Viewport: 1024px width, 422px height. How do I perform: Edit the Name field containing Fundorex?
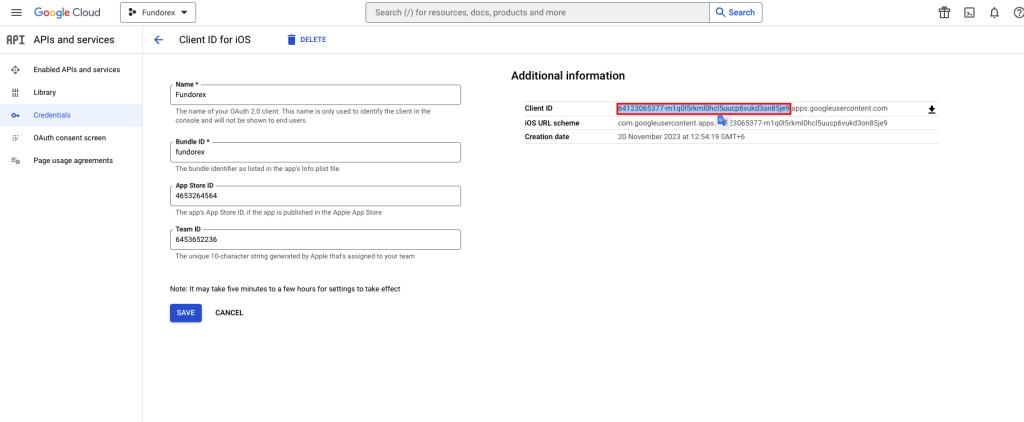click(x=315, y=95)
